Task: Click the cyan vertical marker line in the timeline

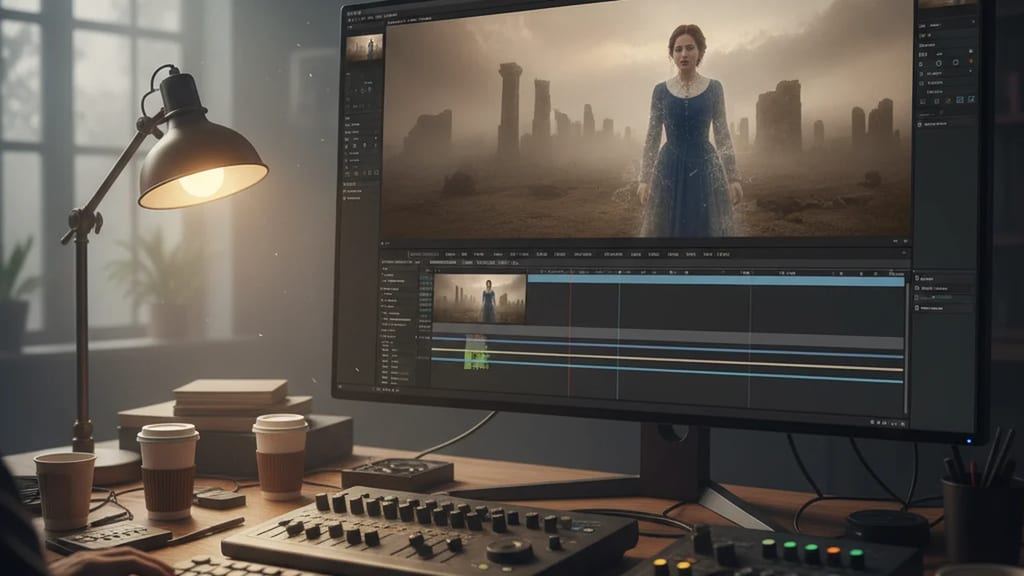Action: click(x=618, y=333)
